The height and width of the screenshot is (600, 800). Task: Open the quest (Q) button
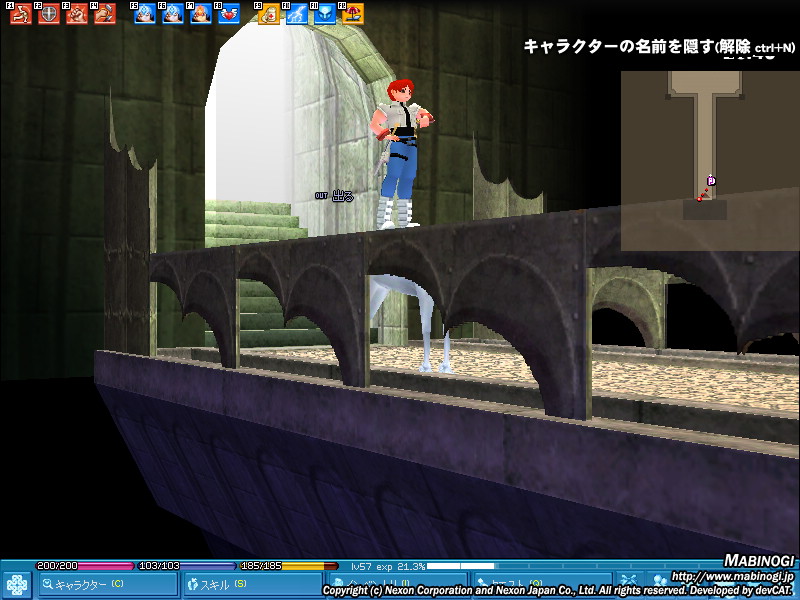coord(542,585)
